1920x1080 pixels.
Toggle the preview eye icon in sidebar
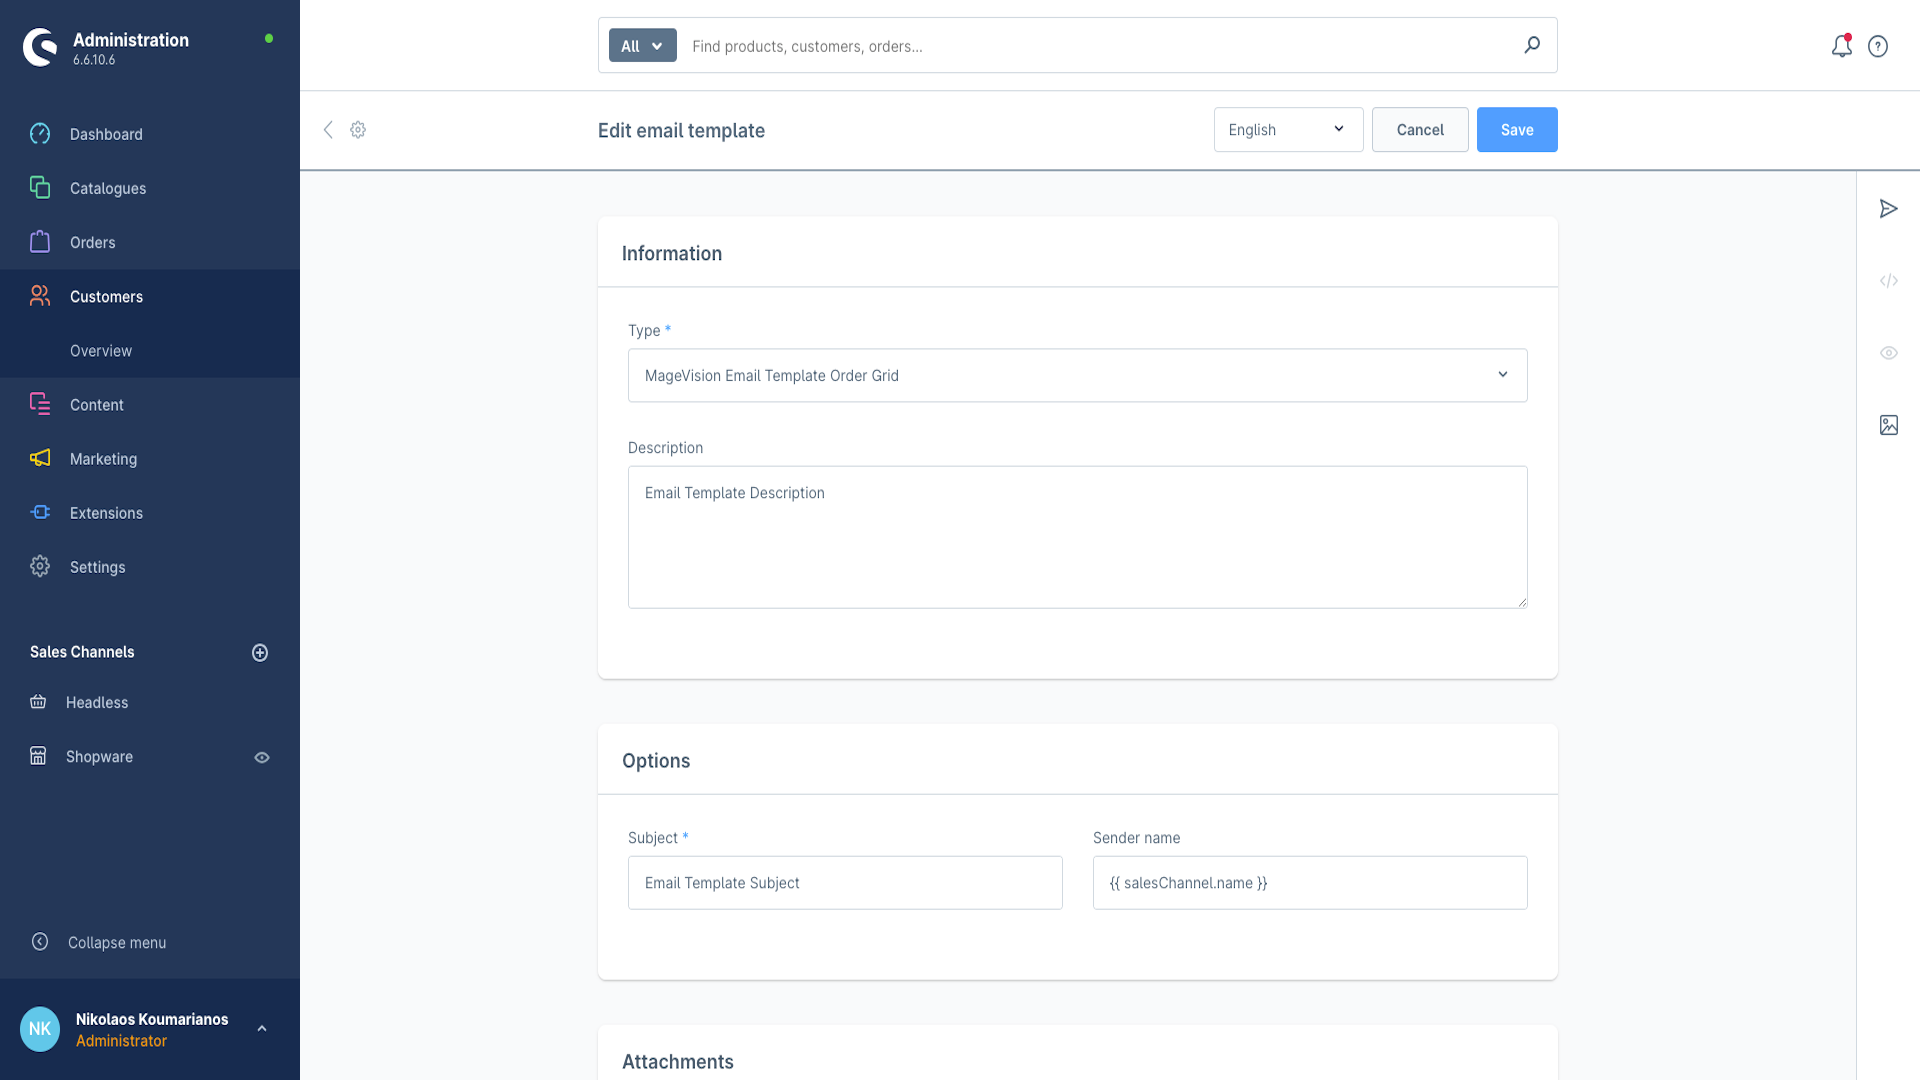(1888, 353)
